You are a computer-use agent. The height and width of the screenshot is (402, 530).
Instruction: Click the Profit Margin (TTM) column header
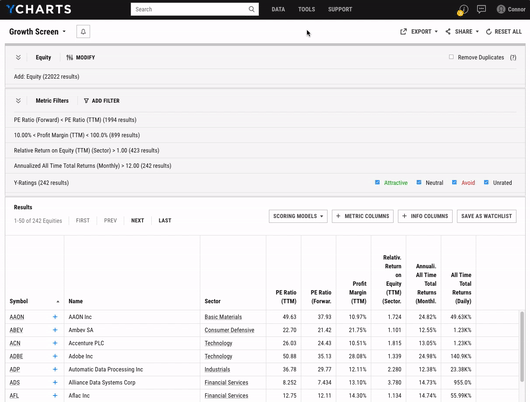click(x=358, y=292)
